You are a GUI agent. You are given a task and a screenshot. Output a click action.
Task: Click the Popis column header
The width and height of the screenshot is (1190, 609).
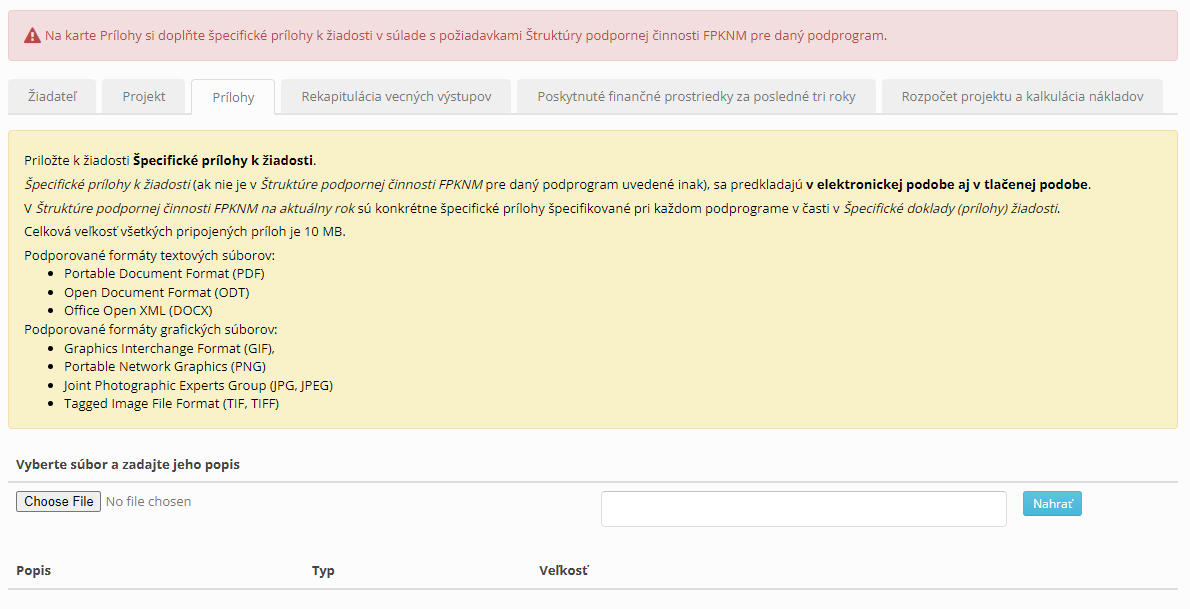(x=34, y=571)
